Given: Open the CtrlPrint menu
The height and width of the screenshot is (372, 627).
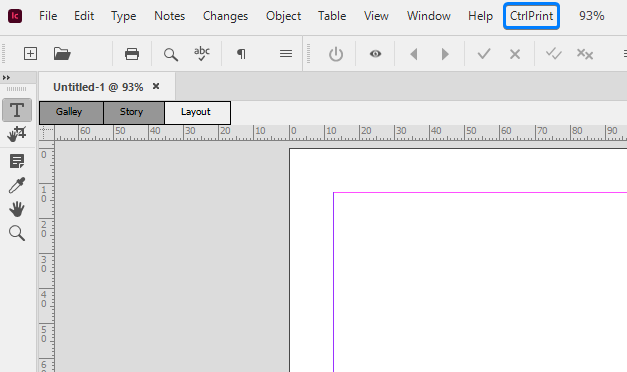Looking at the screenshot, I should [531, 16].
